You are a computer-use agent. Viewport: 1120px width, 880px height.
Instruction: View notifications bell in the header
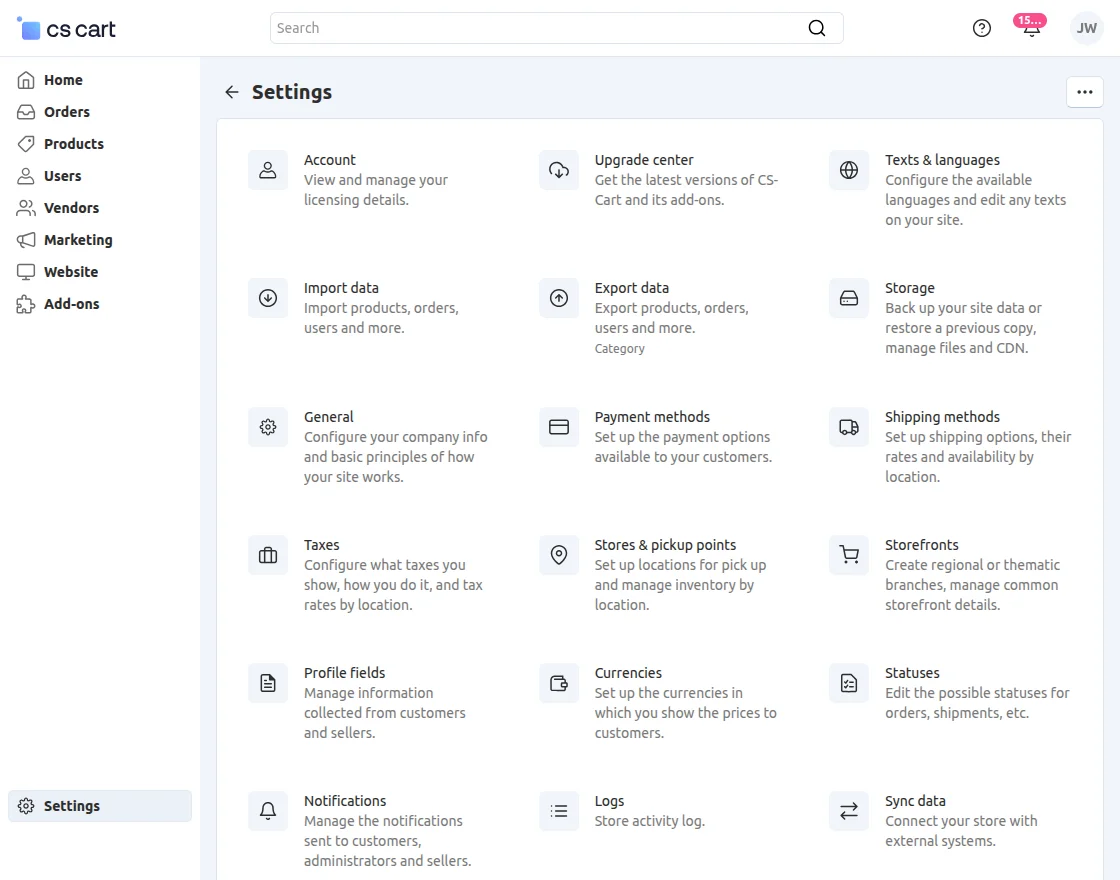click(x=1031, y=28)
